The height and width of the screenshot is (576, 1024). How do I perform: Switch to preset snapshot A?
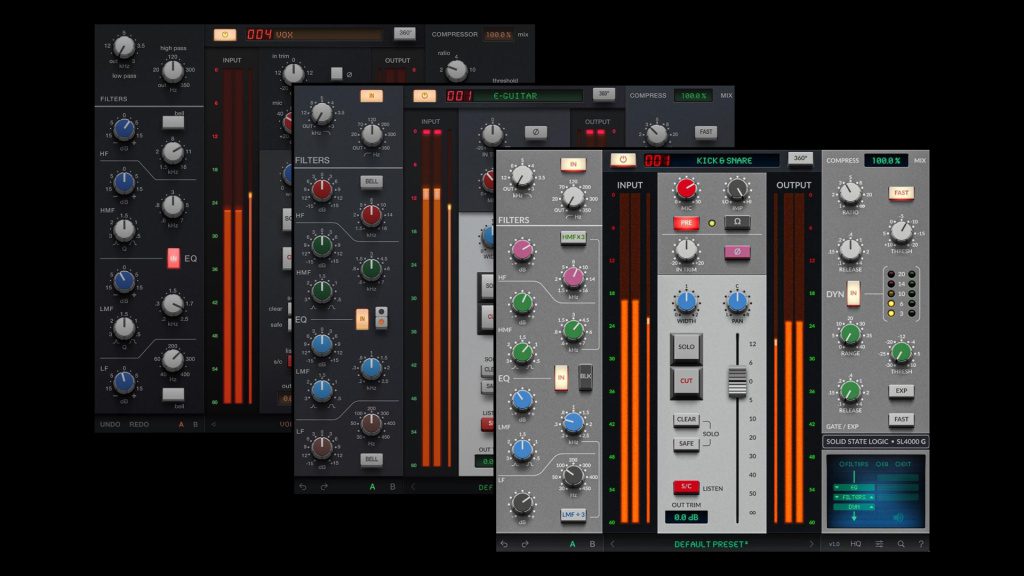[572, 543]
